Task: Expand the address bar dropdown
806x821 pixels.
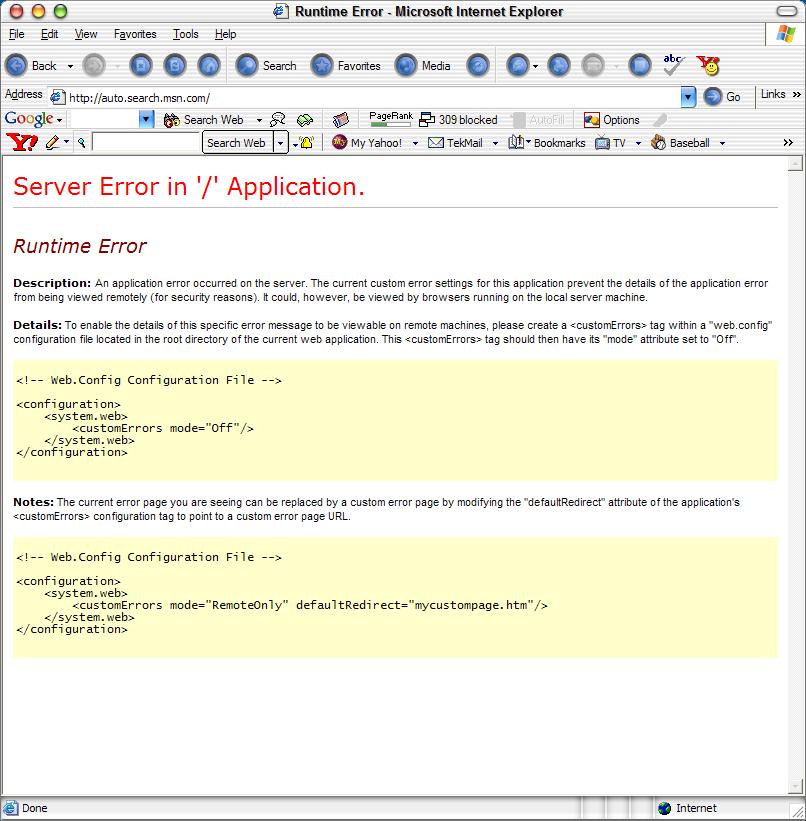Action: [x=688, y=97]
